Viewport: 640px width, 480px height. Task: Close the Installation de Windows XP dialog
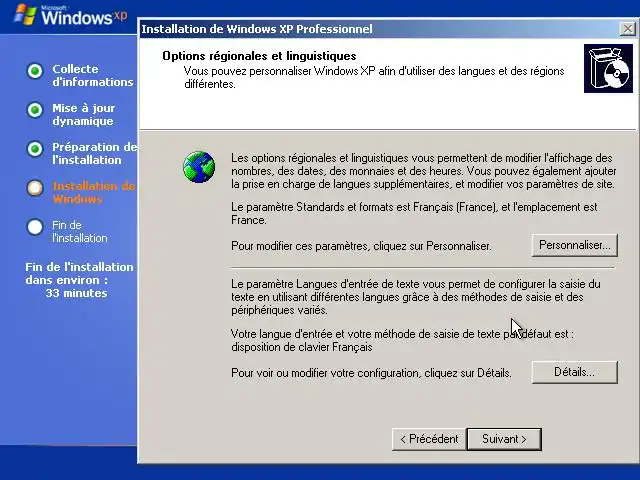[627, 29]
